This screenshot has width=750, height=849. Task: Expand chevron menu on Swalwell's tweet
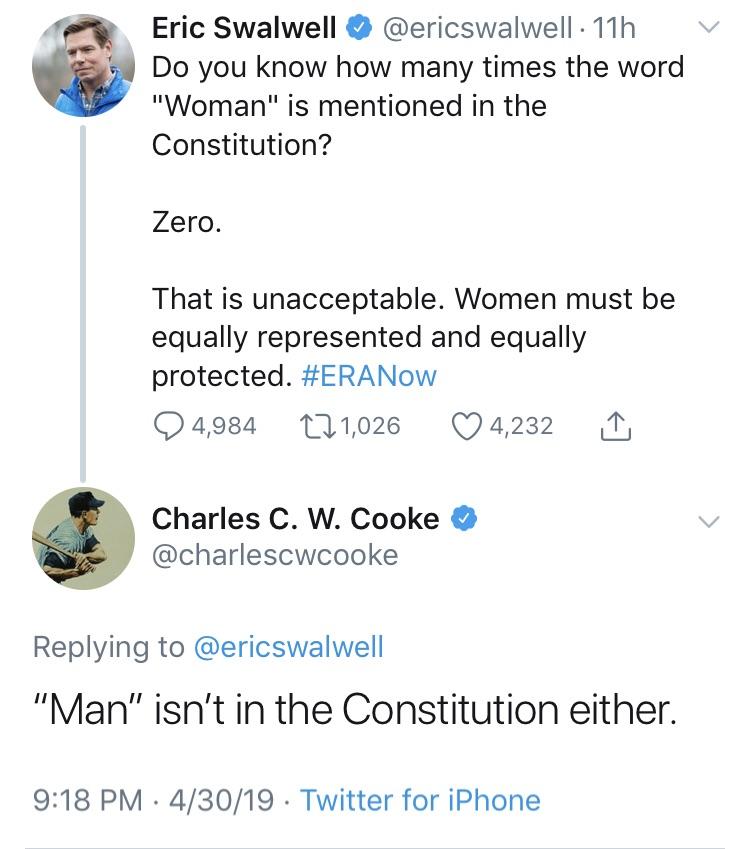(708, 27)
